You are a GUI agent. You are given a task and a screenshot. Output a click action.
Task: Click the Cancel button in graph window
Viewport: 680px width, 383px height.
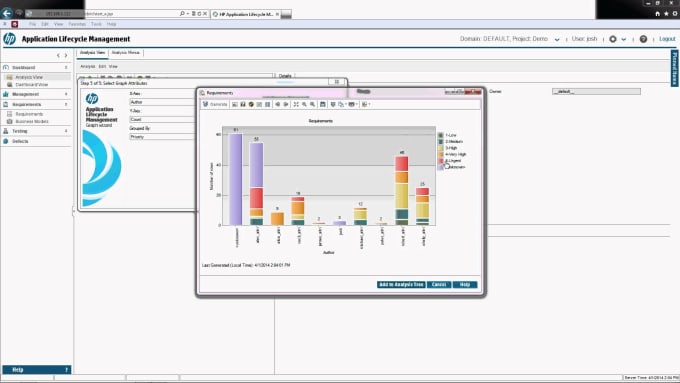[439, 285]
